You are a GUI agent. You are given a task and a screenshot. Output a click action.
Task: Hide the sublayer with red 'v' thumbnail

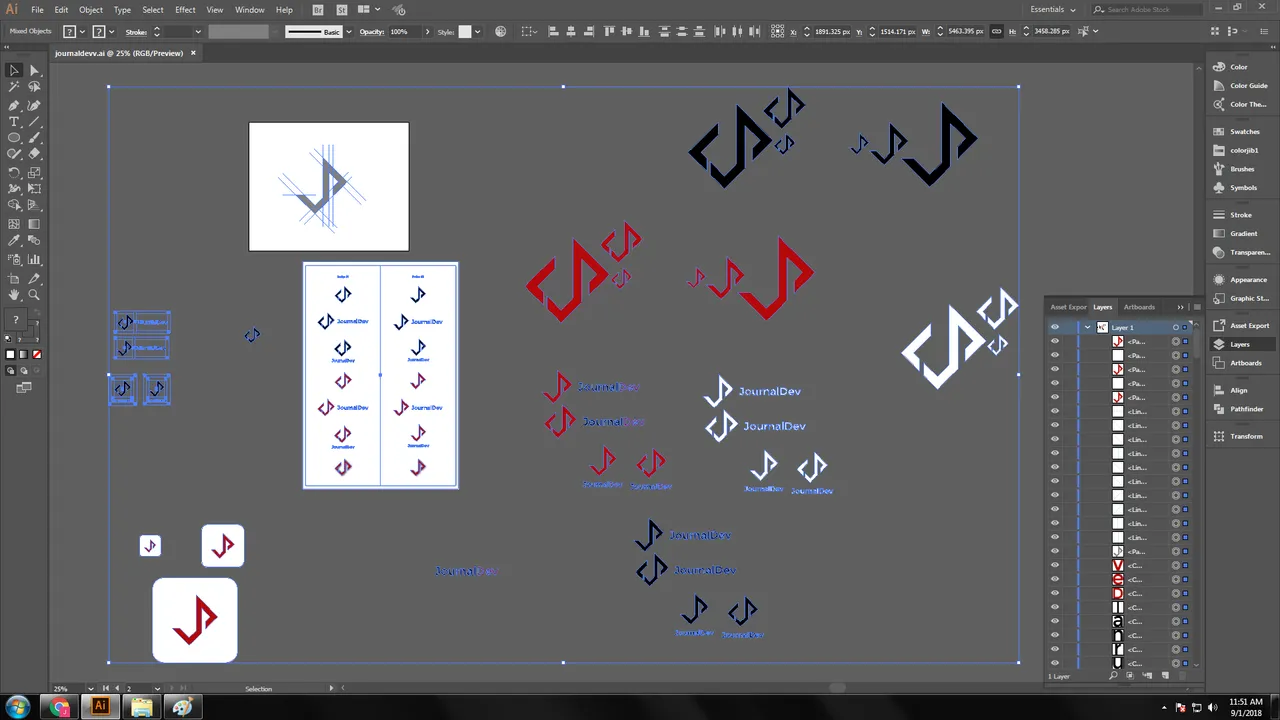click(x=1054, y=565)
